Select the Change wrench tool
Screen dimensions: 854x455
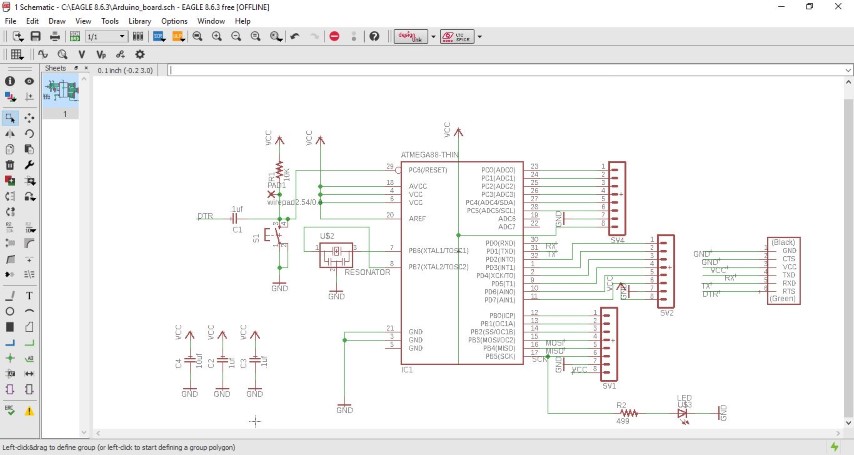29,165
